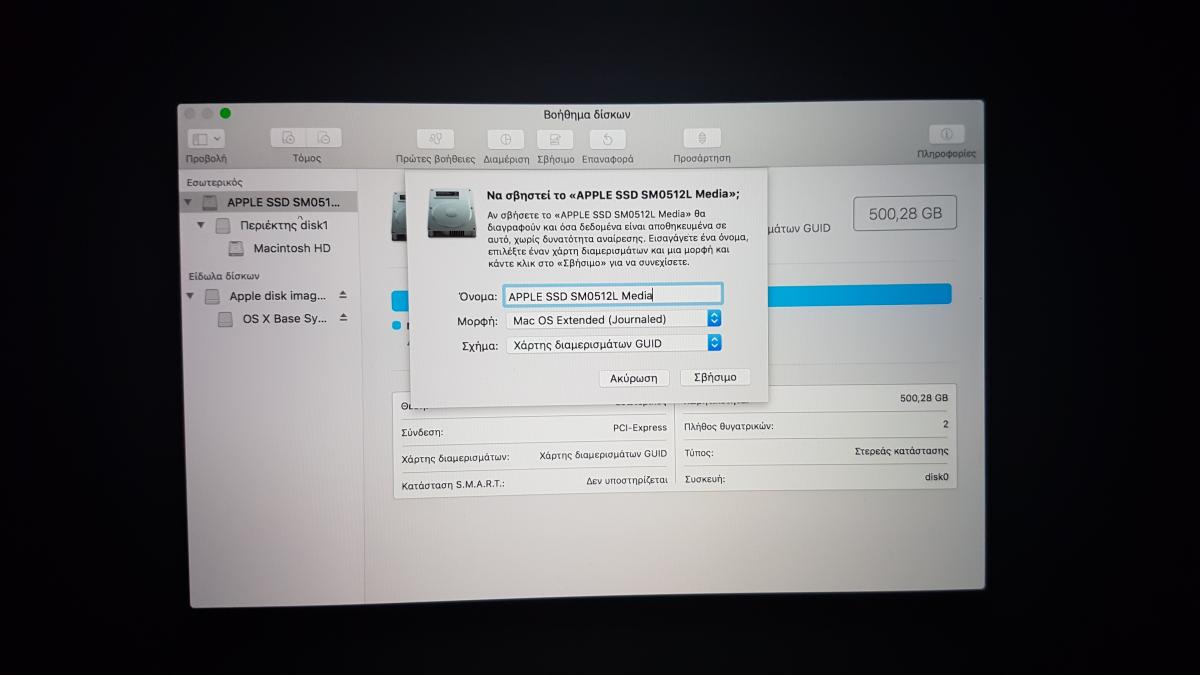Viewport: 1200px width, 675px height.
Task: Click the Σβήσιμο erase toolbar icon
Action: (555, 139)
